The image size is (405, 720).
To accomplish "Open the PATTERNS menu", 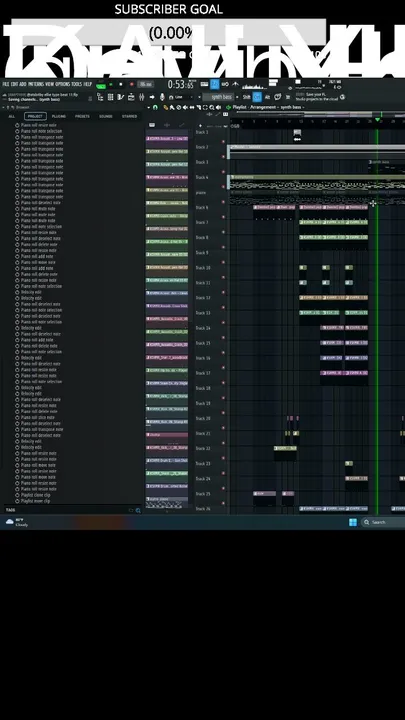I will click(x=36, y=84).
